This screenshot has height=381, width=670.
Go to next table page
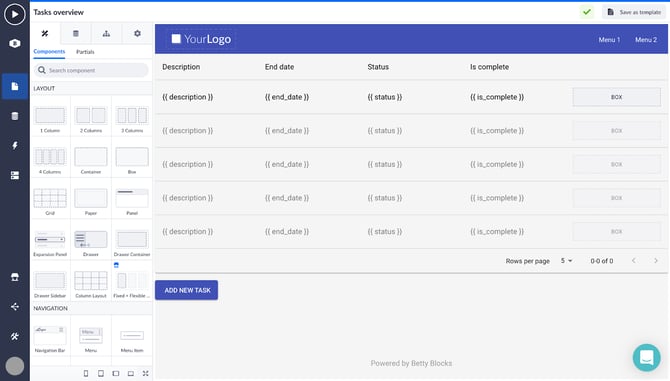[656, 261]
